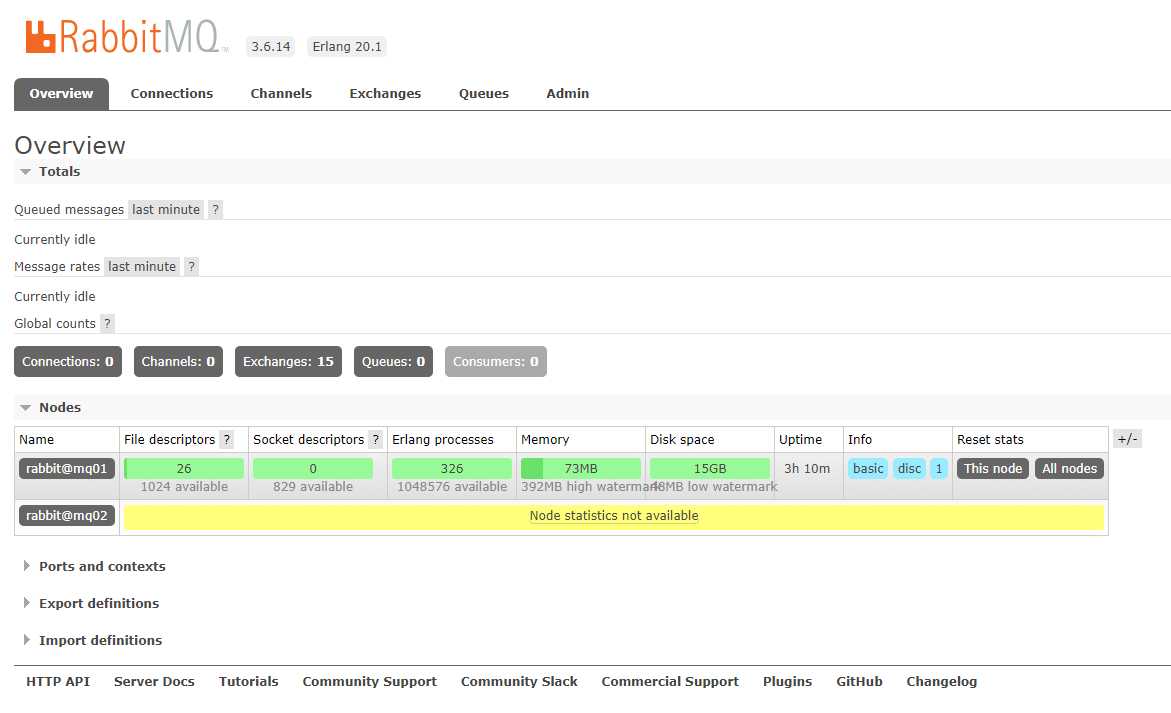Open help for Message rates
This screenshot has height=713, width=1171.
(x=191, y=267)
